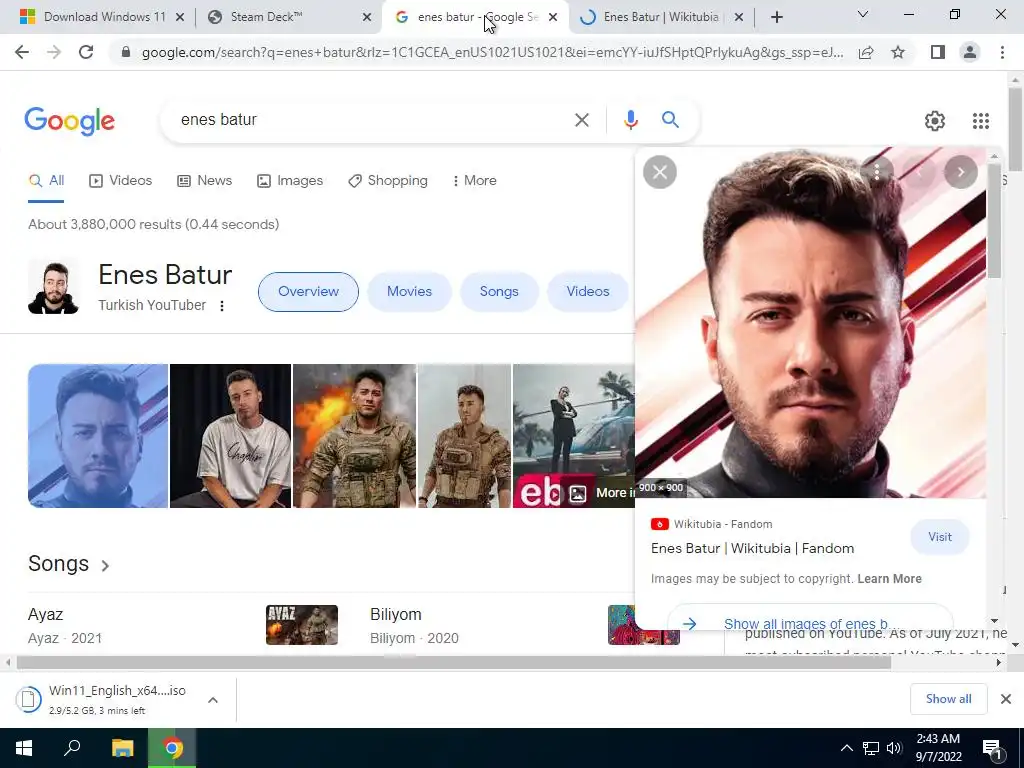Select the Images search filter
Image resolution: width=1024 pixels, height=768 pixels.
290,180
